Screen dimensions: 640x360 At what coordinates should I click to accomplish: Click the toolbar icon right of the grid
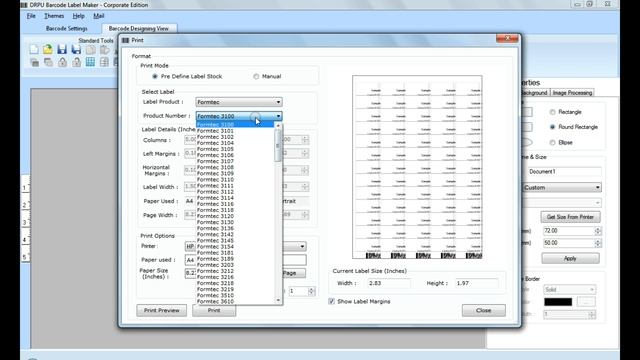104,62
